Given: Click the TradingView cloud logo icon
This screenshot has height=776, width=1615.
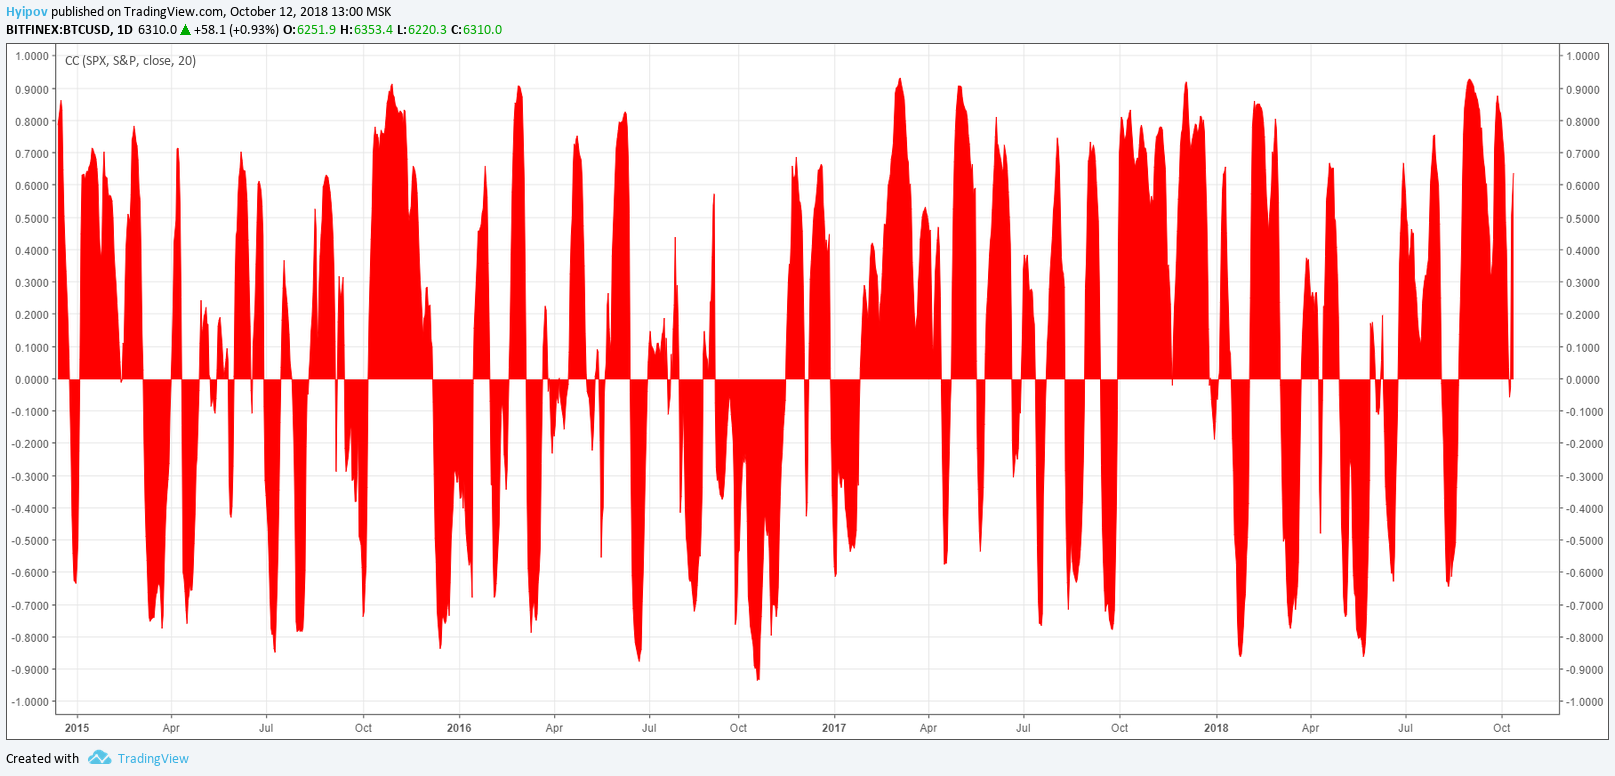Looking at the screenshot, I should click(x=99, y=758).
